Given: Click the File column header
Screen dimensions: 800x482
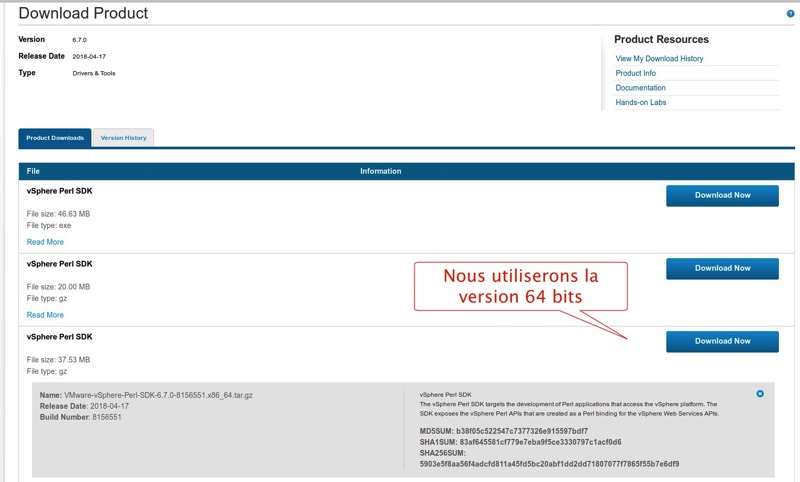Looking at the screenshot, I should coord(33,171).
